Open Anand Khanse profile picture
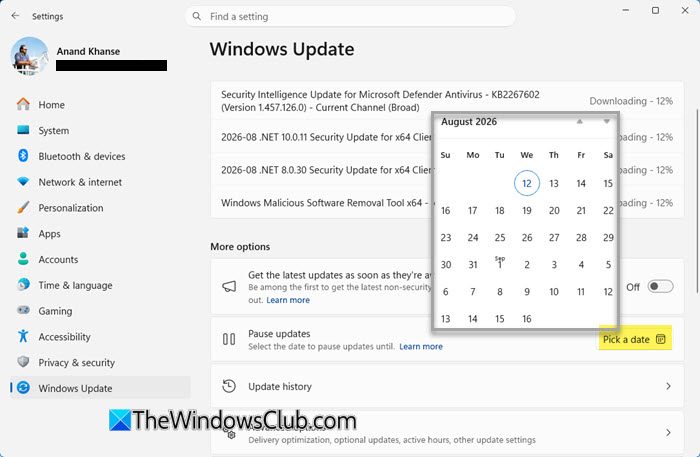Viewport: 700px width, 457px height. point(29,56)
